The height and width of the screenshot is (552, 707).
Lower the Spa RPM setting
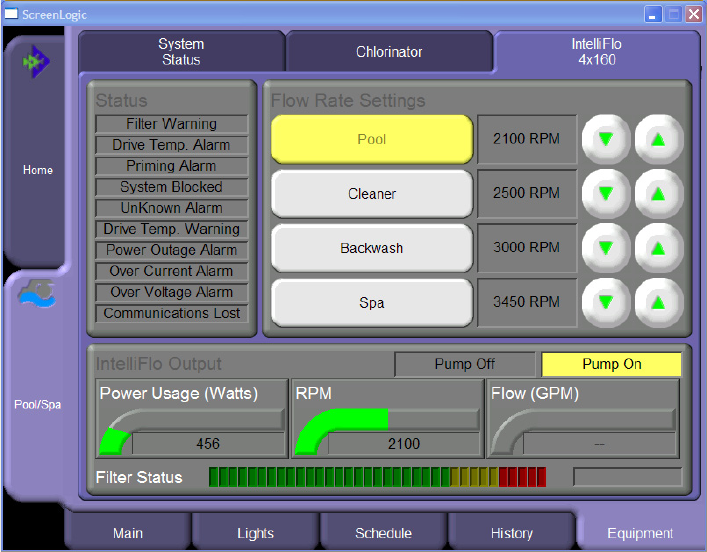click(606, 302)
